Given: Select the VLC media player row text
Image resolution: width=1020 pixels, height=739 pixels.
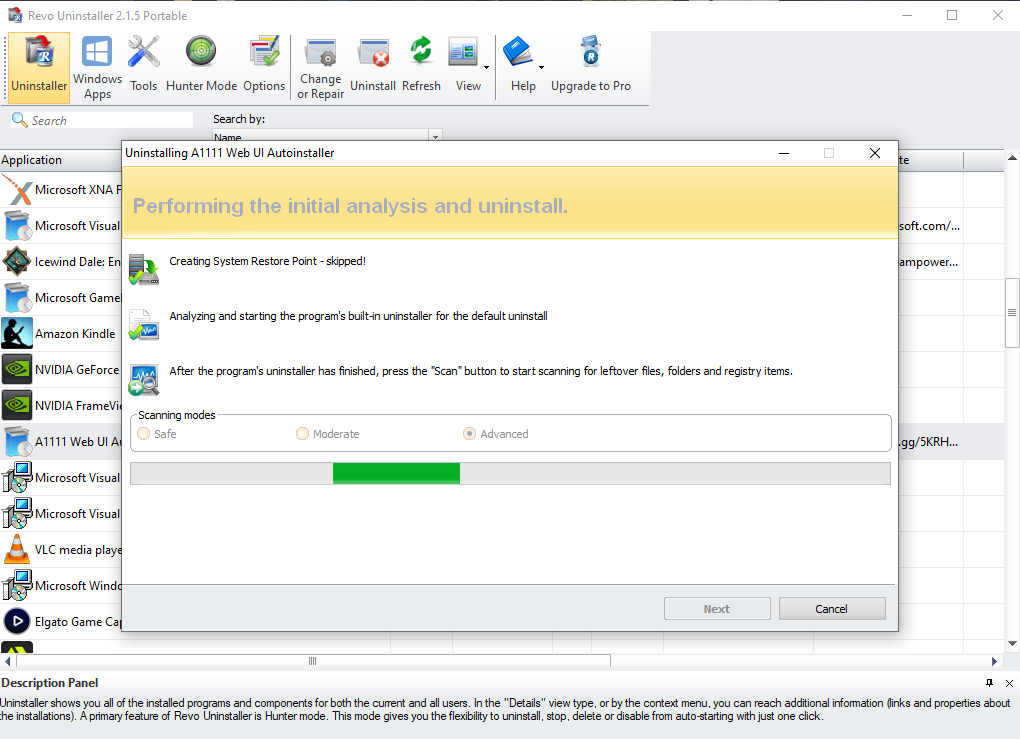Looking at the screenshot, I should tap(77, 550).
